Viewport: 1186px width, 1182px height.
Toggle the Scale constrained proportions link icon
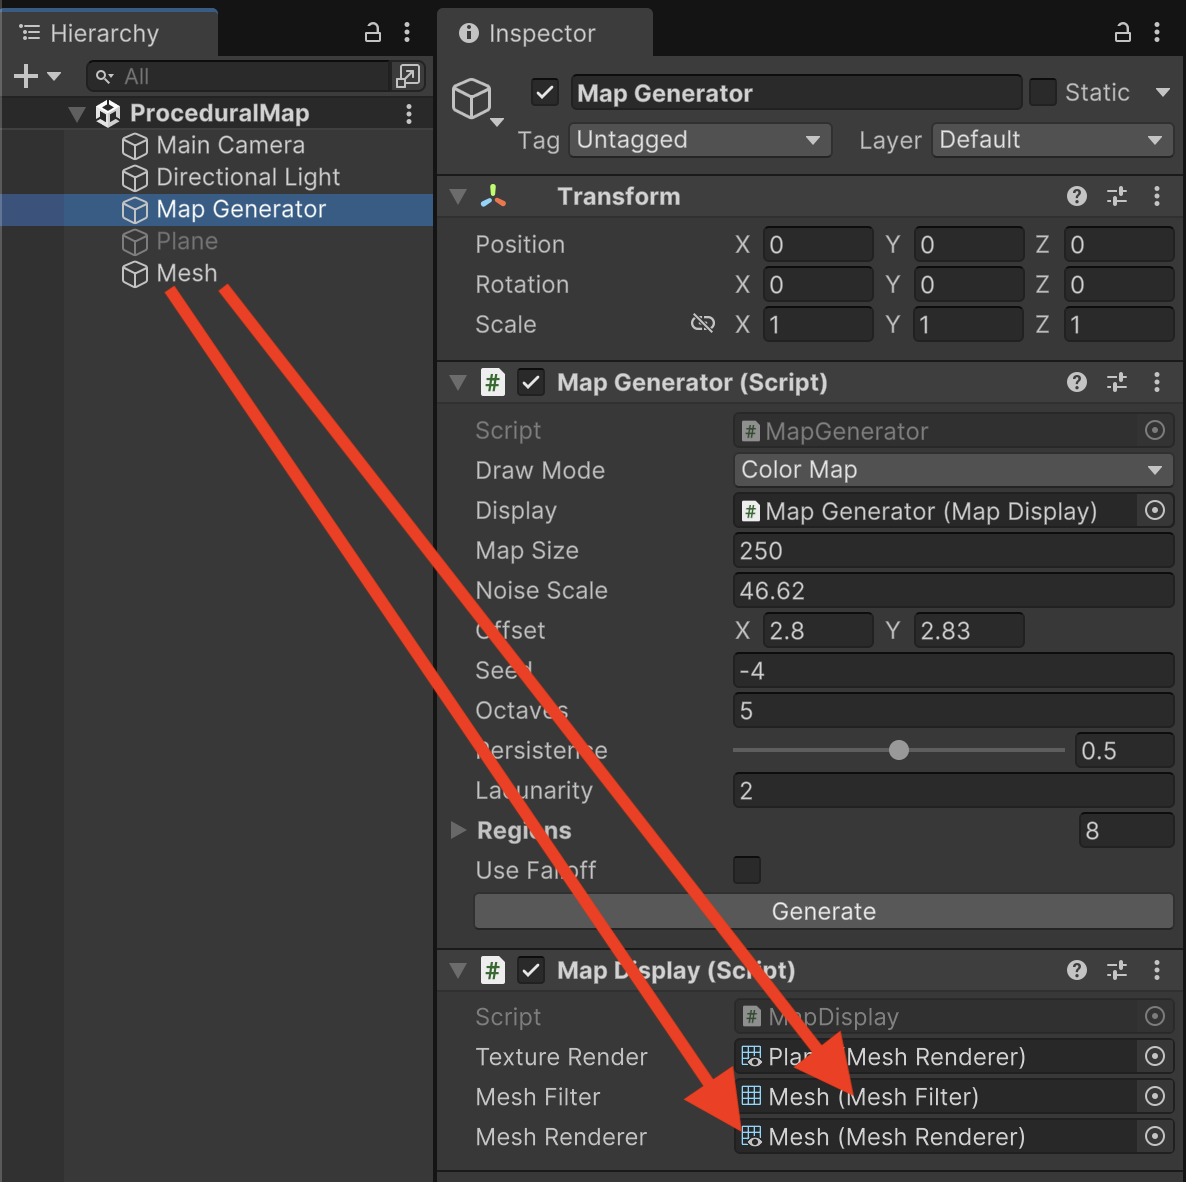click(703, 324)
